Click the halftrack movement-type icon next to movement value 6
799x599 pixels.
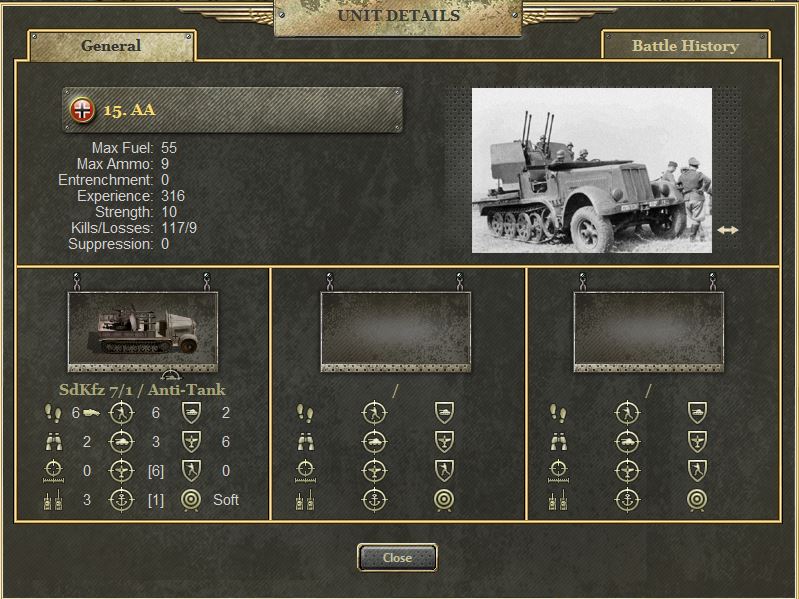click(x=91, y=413)
